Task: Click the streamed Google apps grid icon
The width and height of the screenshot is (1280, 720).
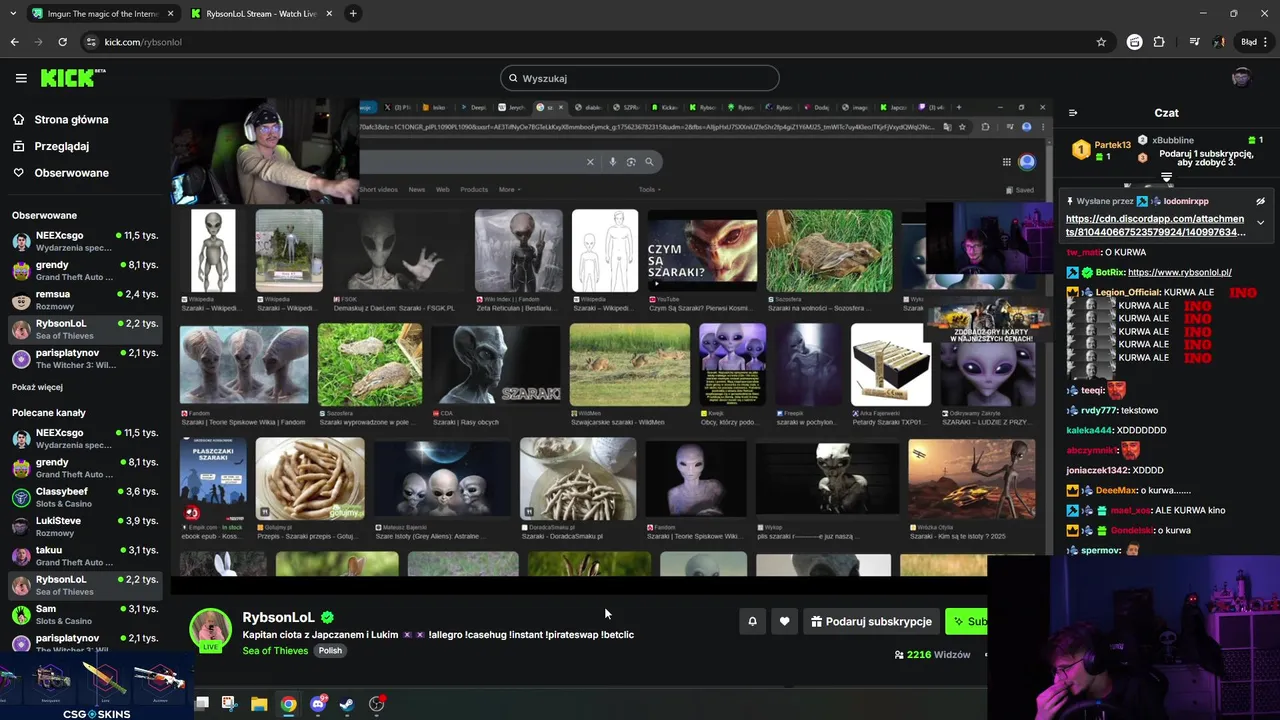Action: point(1006,162)
